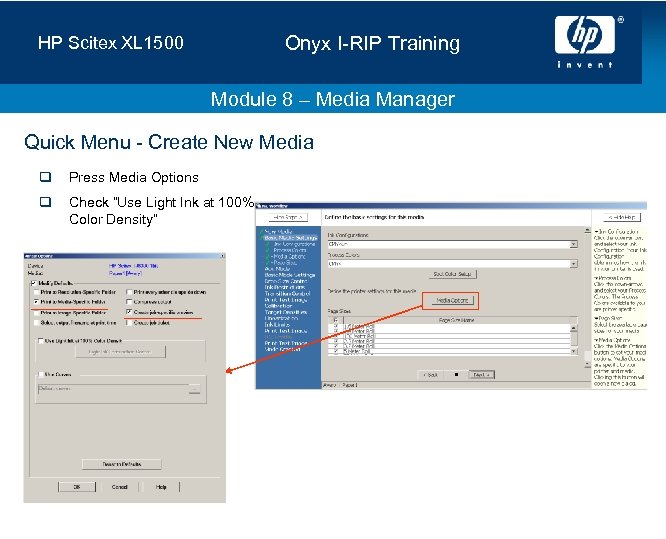Enable the Create job ticket checkbox
The width and height of the screenshot is (666, 539).
[129, 323]
